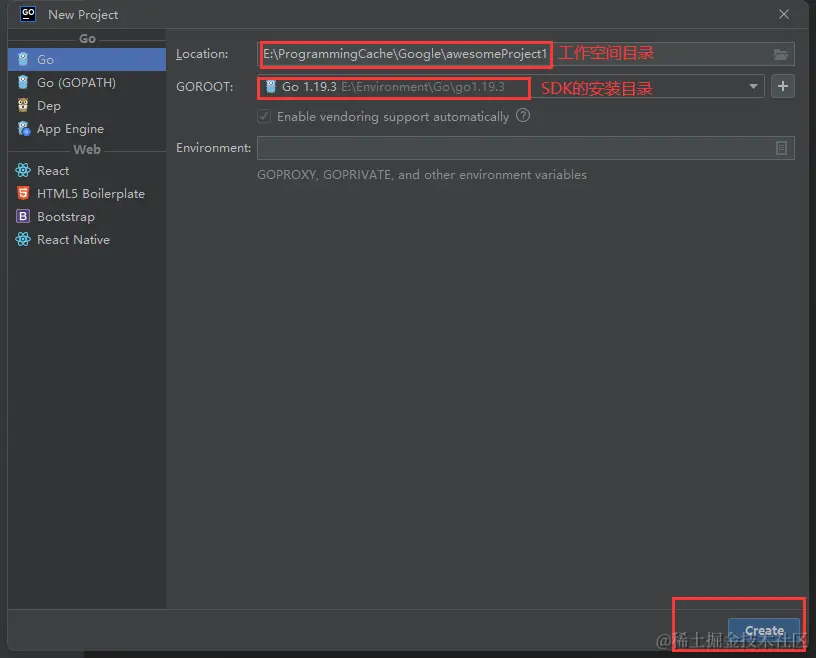
Task: Click the Bootstrap B icon
Action: [23, 216]
